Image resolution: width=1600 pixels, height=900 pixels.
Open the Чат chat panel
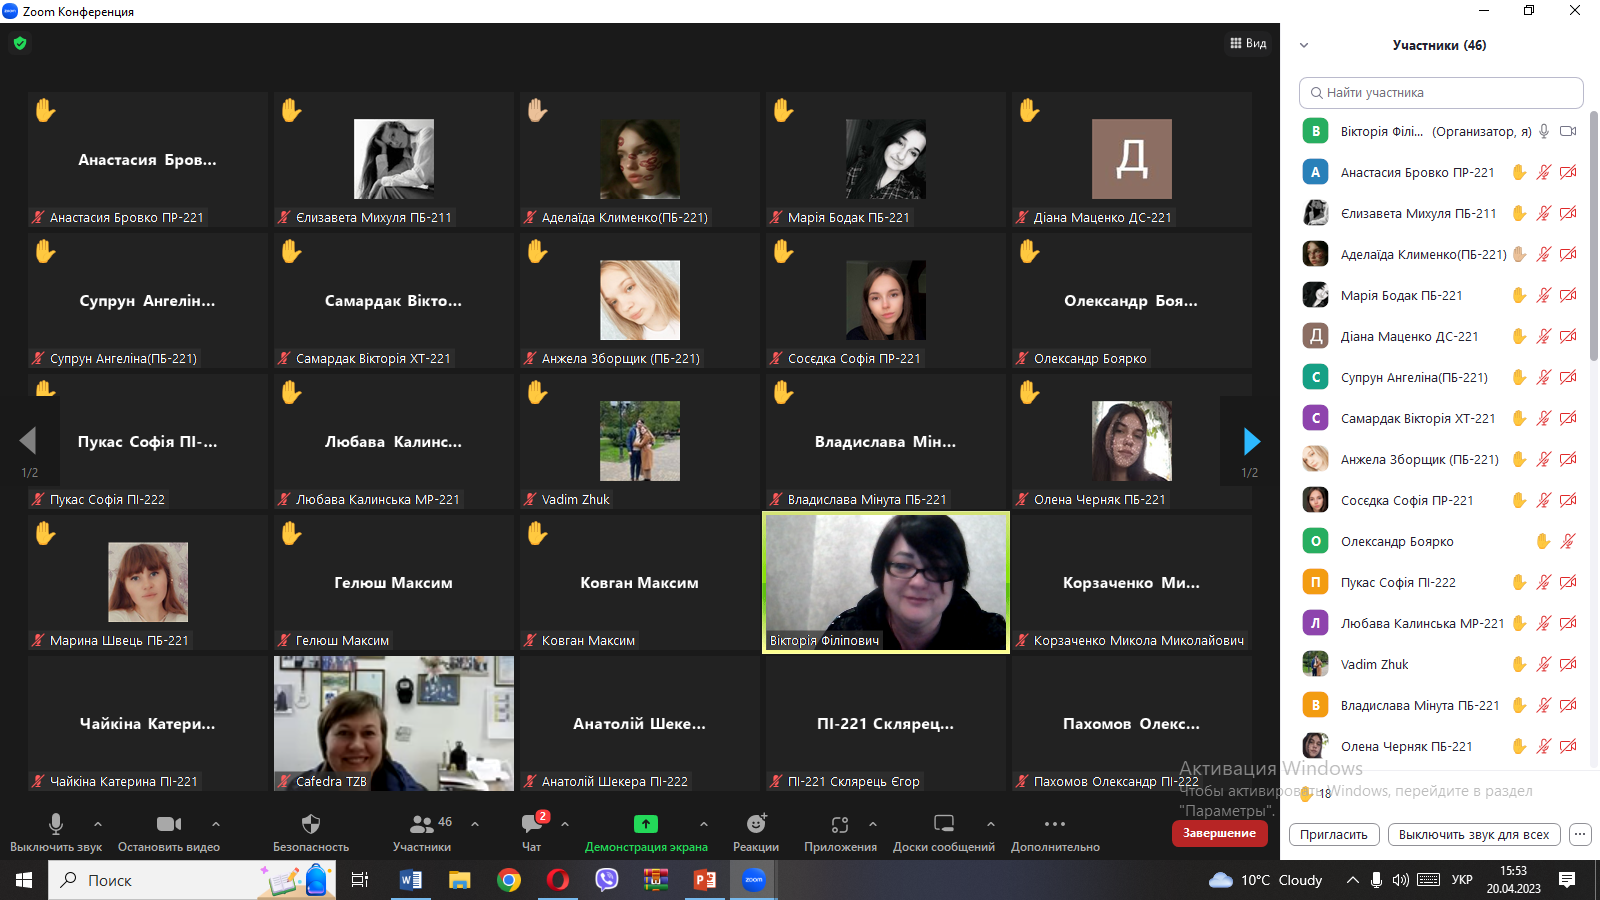click(x=532, y=824)
